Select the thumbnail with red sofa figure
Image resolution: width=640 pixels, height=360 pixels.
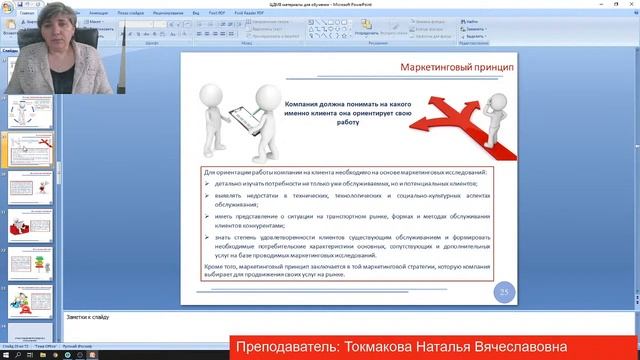(x=30, y=226)
